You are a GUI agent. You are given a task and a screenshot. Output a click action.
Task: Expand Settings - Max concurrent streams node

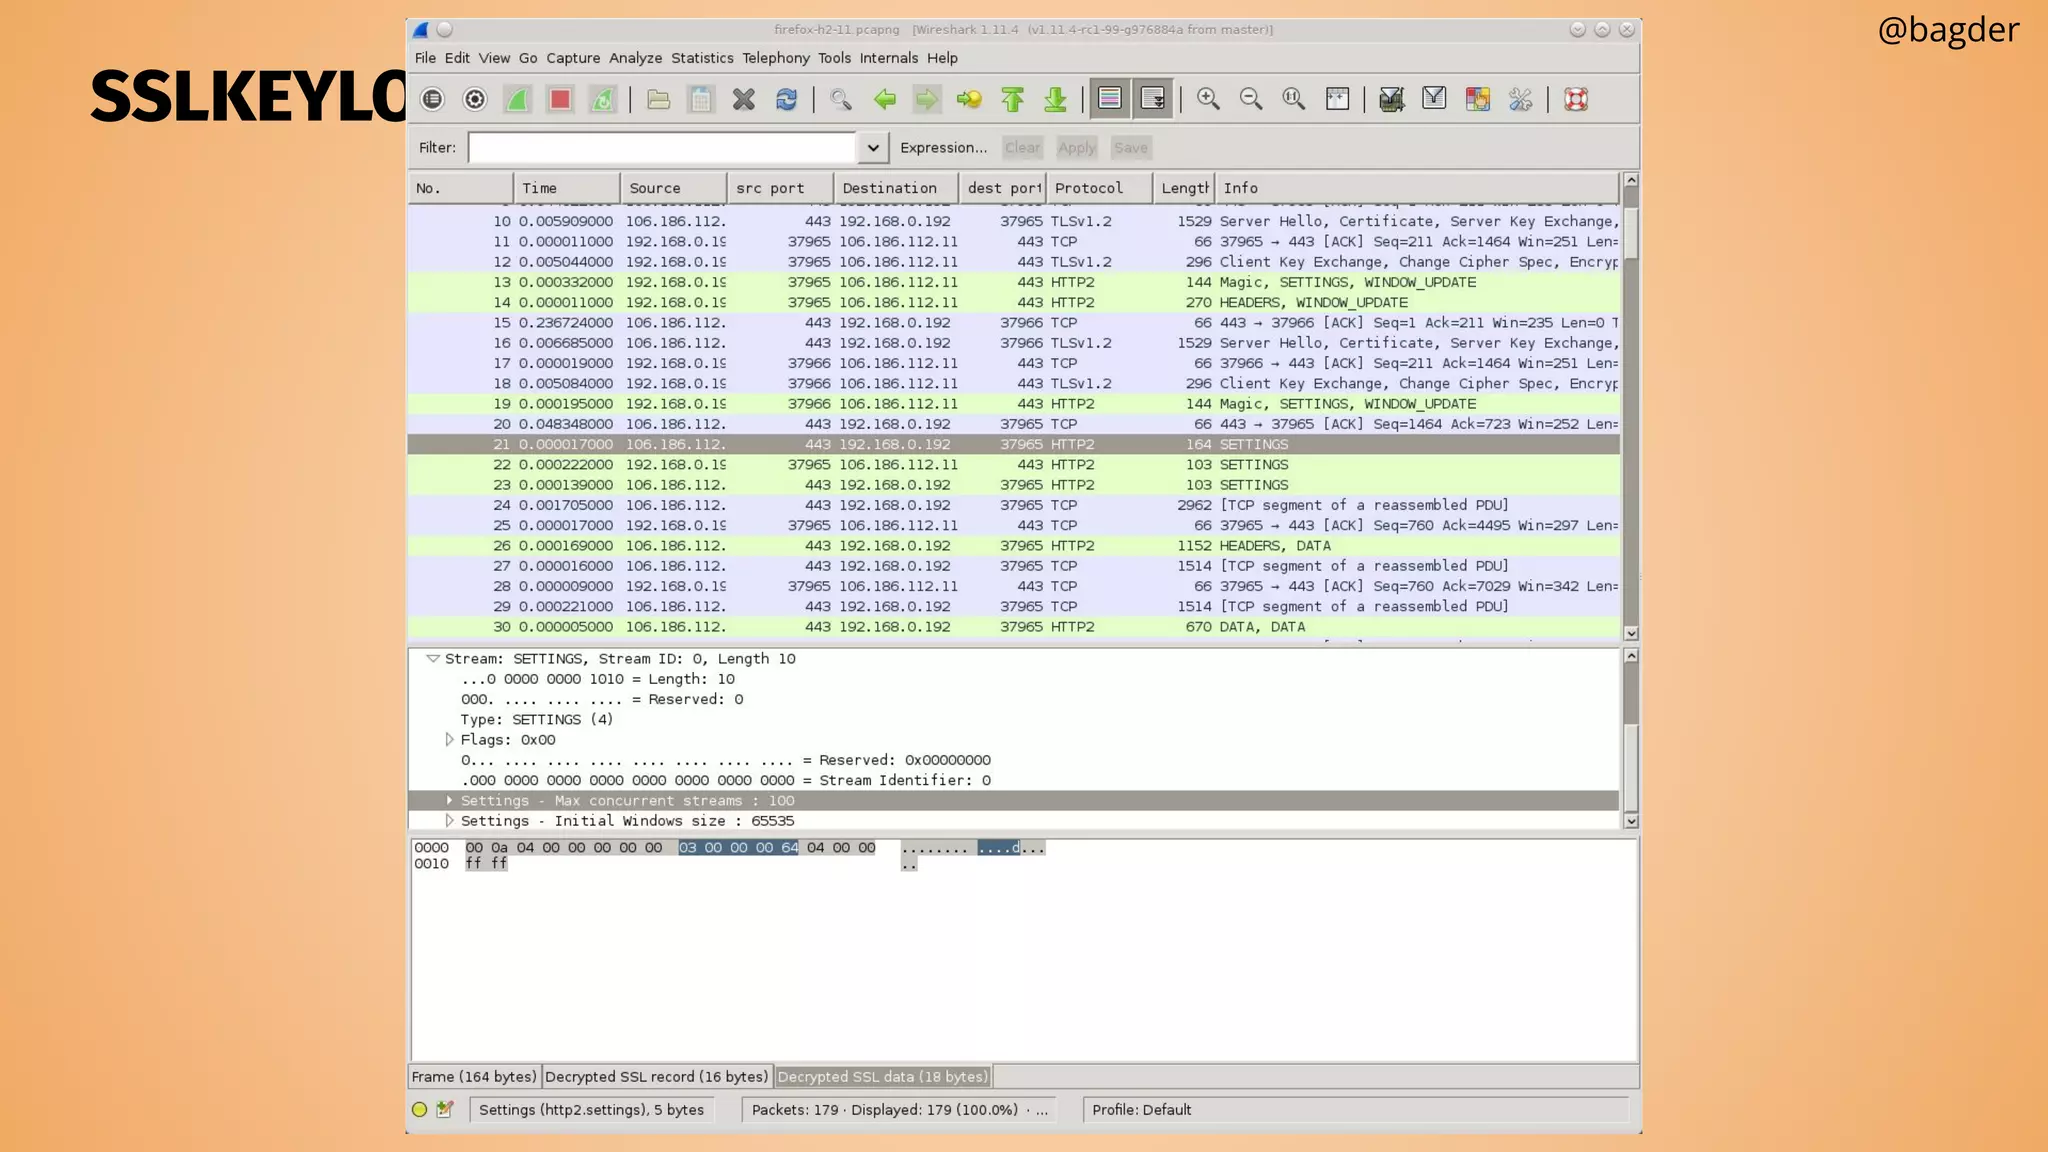pyautogui.click(x=449, y=800)
